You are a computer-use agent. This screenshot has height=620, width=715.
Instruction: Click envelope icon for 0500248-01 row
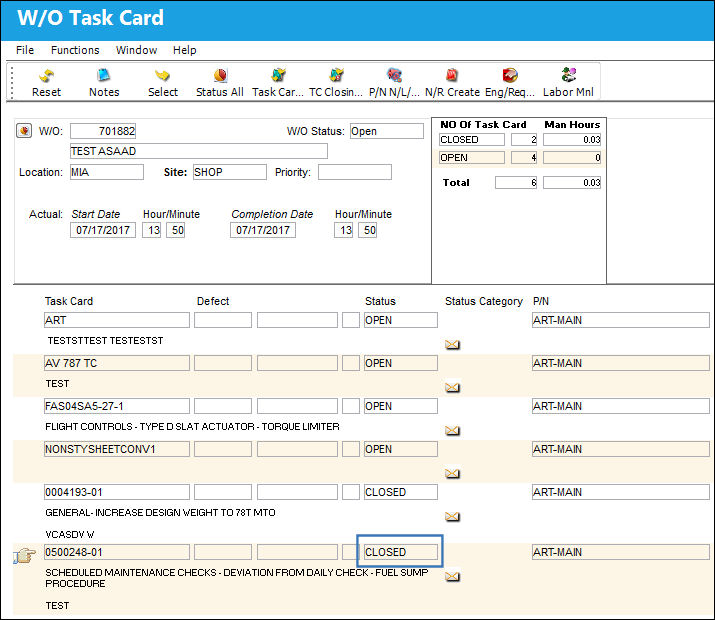pyautogui.click(x=452, y=576)
